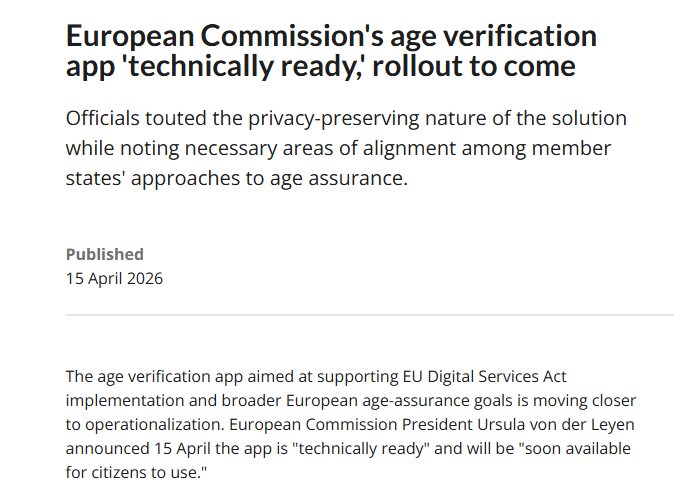Click the word "privacy-preserving" in the subheading
This screenshot has width=674, height=495.
(334, 119)
